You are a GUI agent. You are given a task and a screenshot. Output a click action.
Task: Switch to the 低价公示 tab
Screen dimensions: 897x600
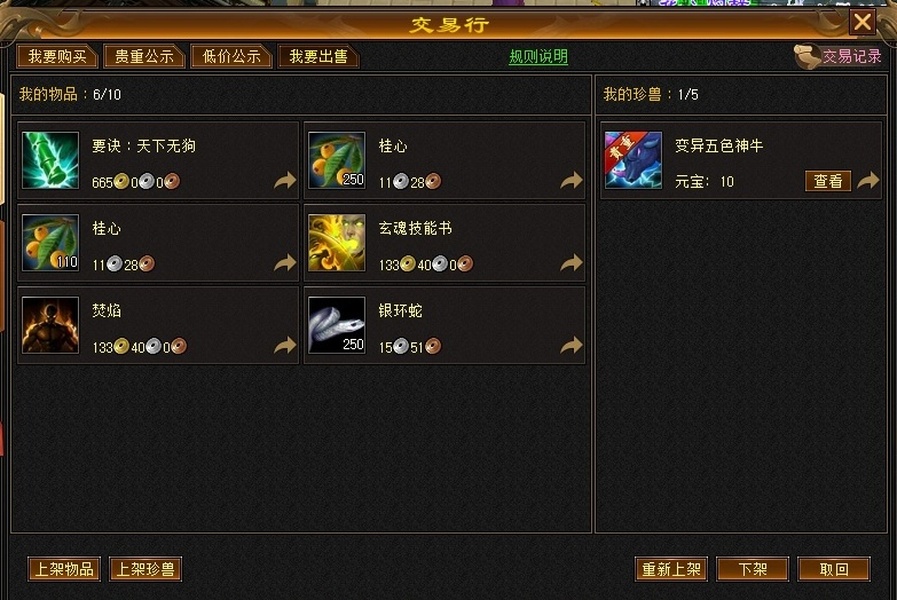[x=231, y=57]
